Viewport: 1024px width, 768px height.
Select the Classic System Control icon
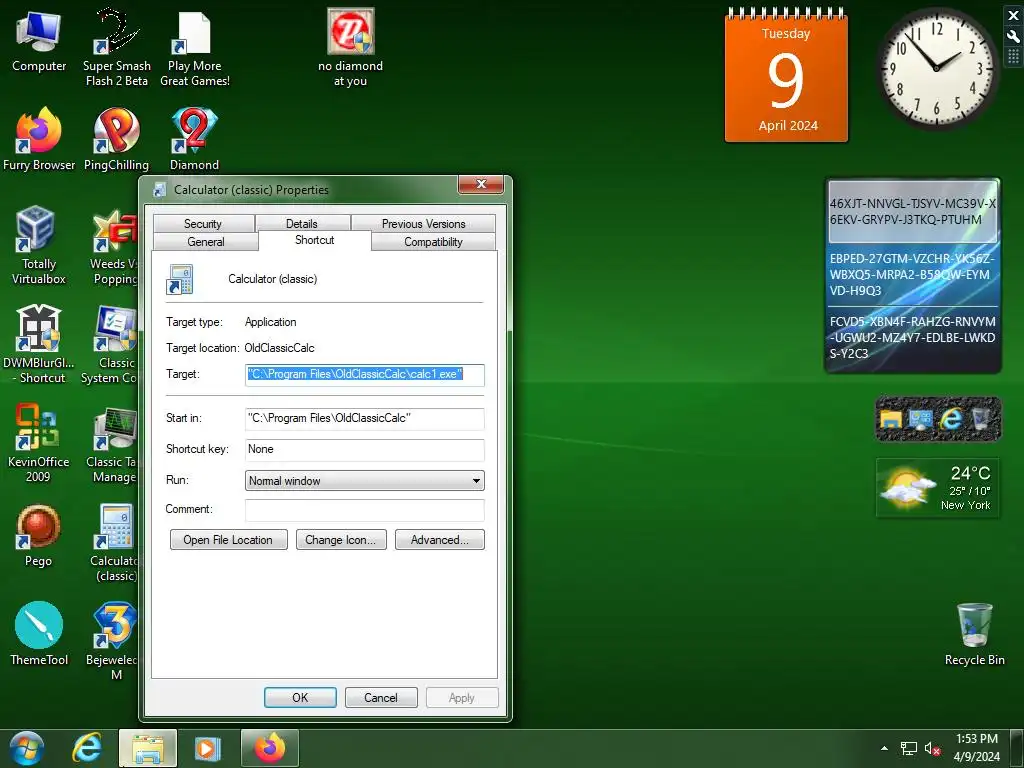pos(110,344)
